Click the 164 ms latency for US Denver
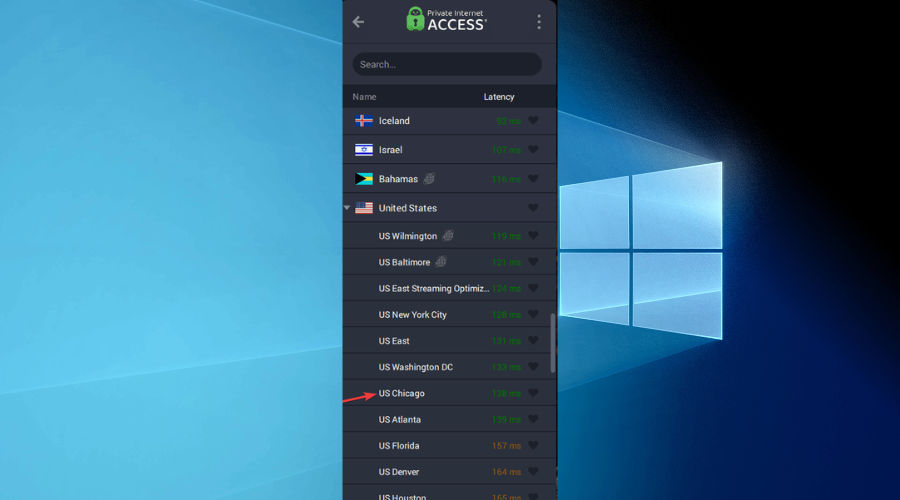The image size is (900, 500). pos(506,472)
